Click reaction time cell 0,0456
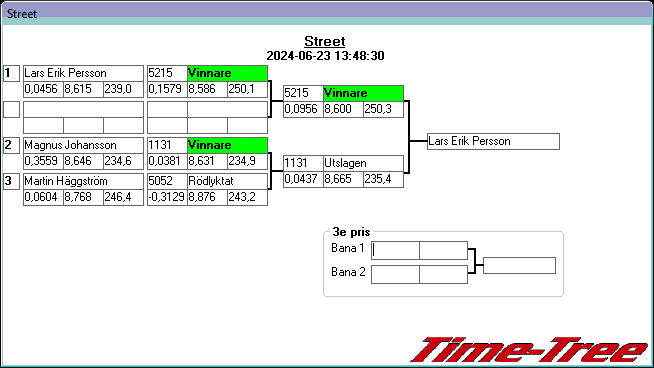 43,89
